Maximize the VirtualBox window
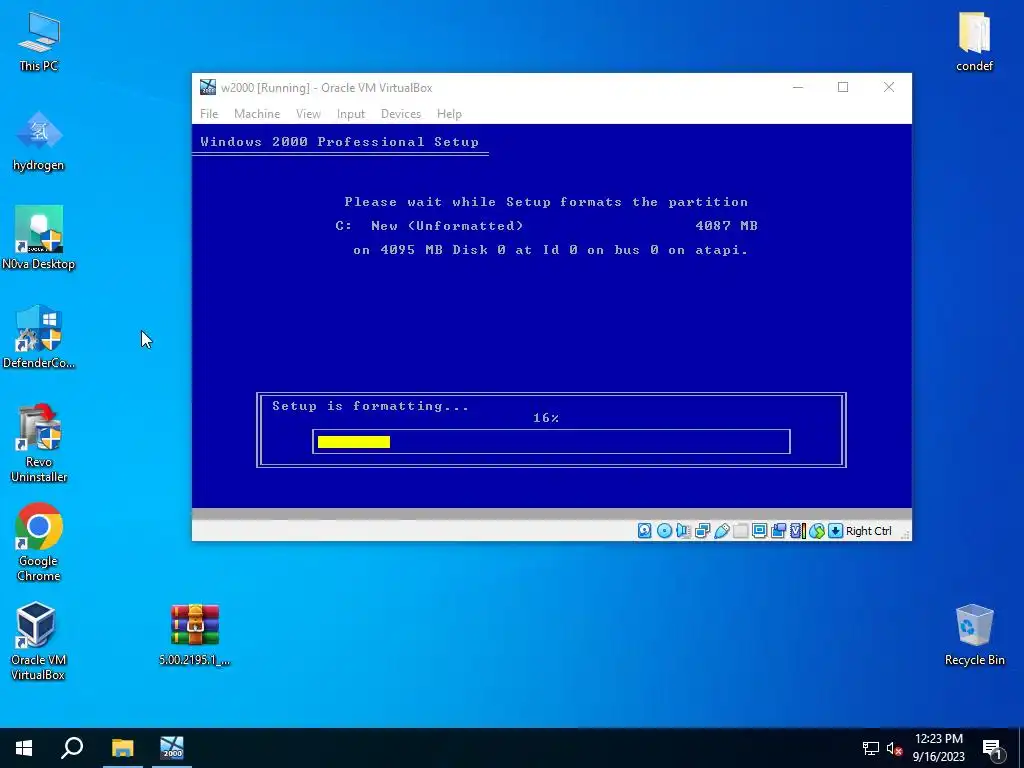Viewport: 1024px width, 768px height. coord(843,88)
